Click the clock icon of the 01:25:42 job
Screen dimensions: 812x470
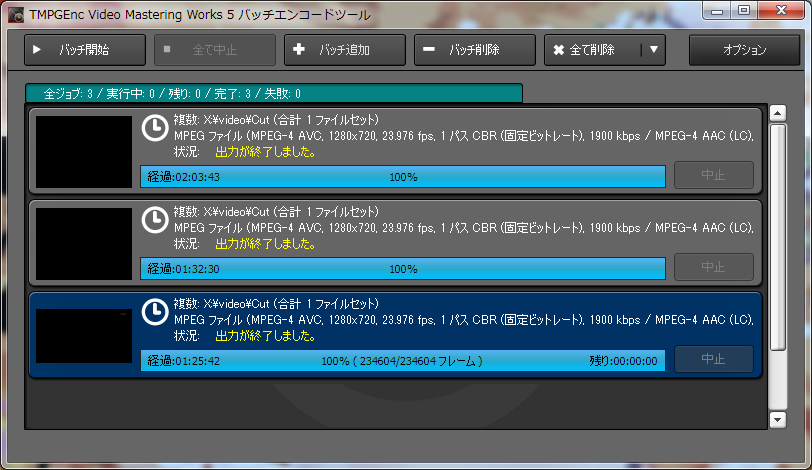[155, 312]
